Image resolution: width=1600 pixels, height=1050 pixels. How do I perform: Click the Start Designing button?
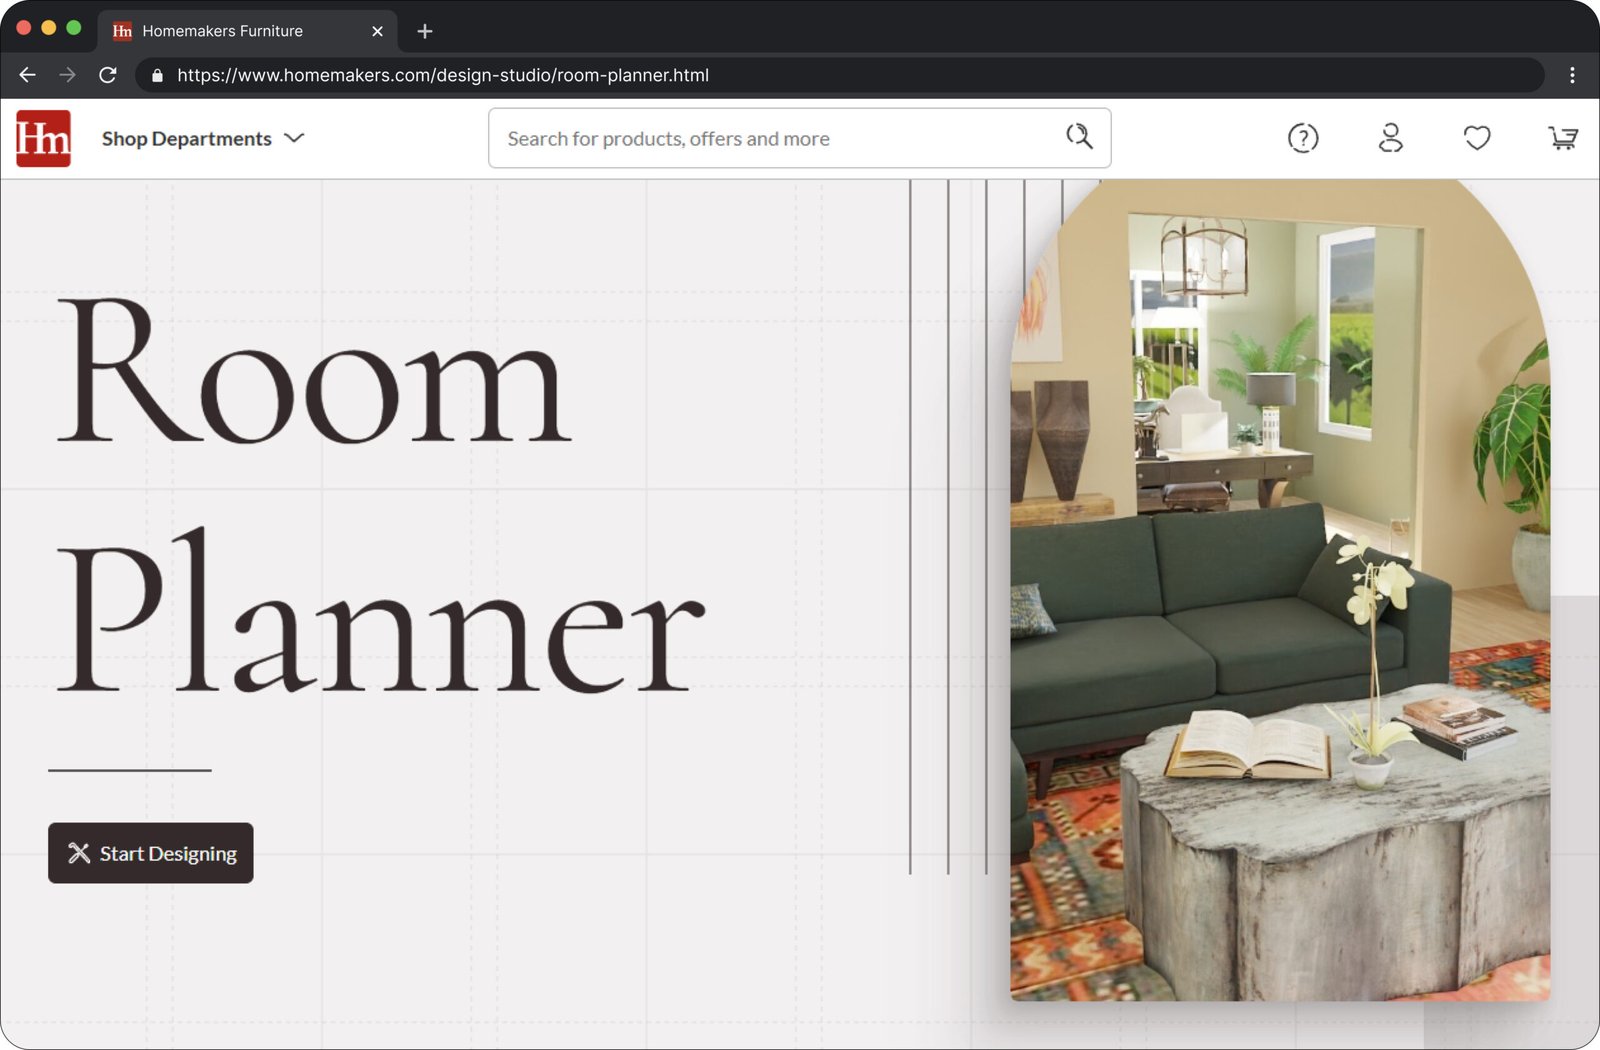(151, 853)
